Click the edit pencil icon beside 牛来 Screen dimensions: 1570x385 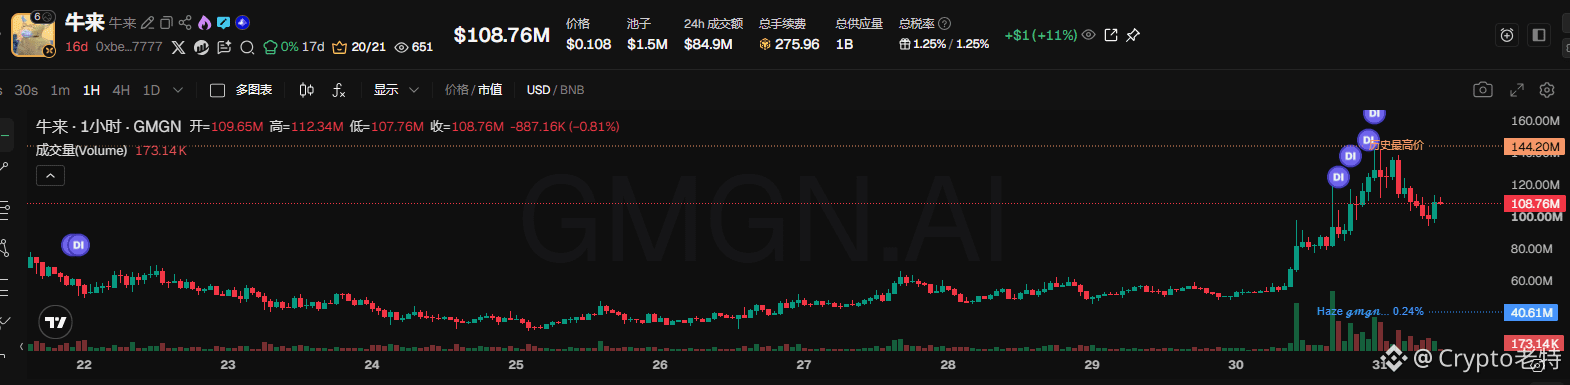pos(148,22)
